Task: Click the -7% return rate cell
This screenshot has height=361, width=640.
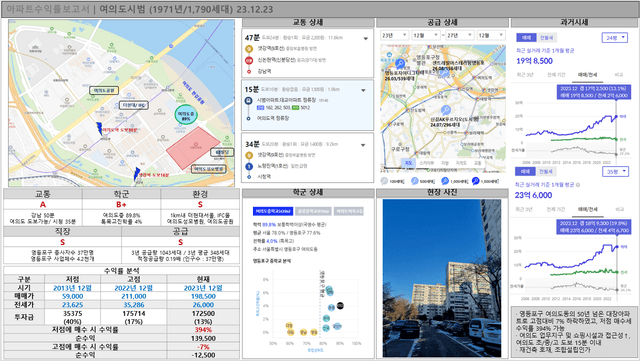Action: [203, 347]
